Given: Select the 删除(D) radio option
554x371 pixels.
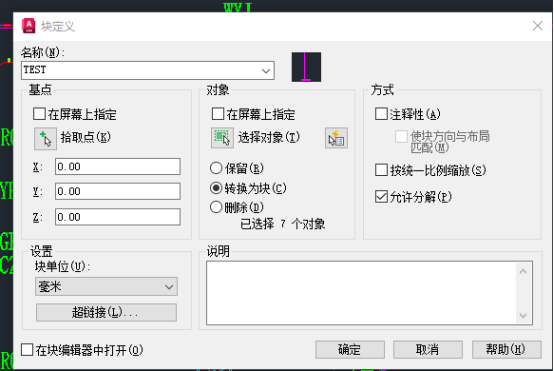Looking at the screenshot, I should tap(216, 207).
